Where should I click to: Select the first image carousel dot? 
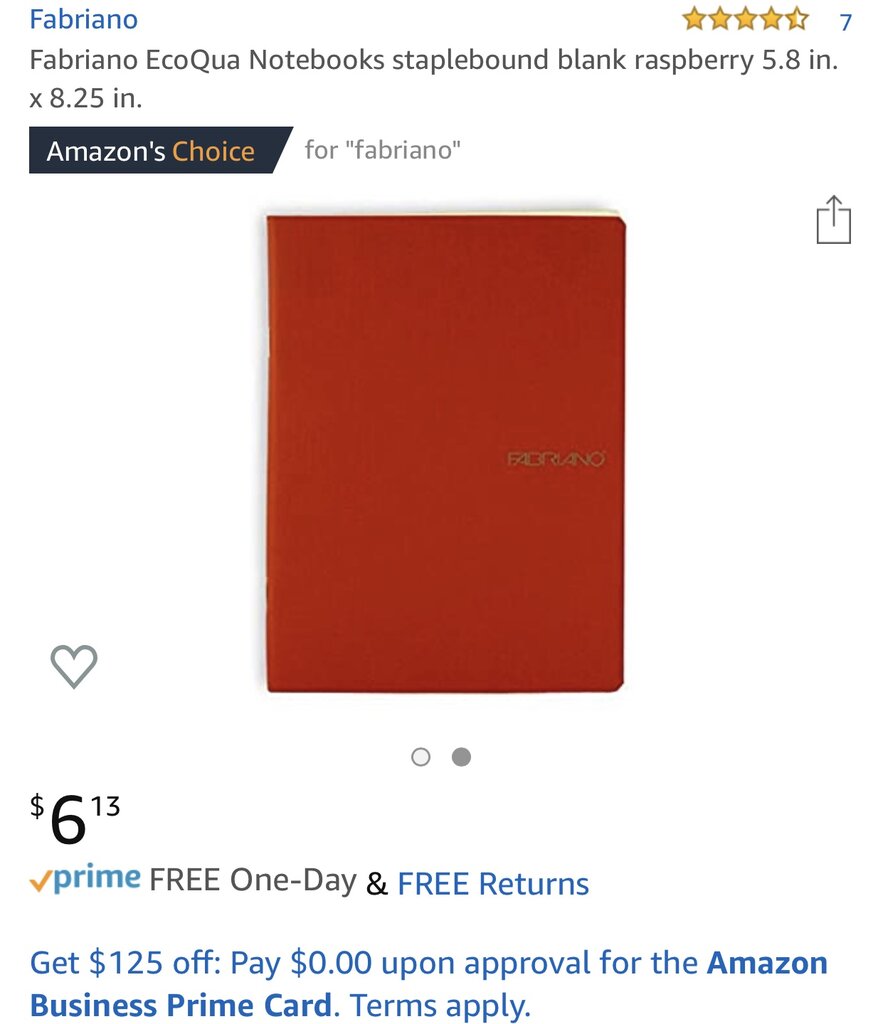click(421, 757)
